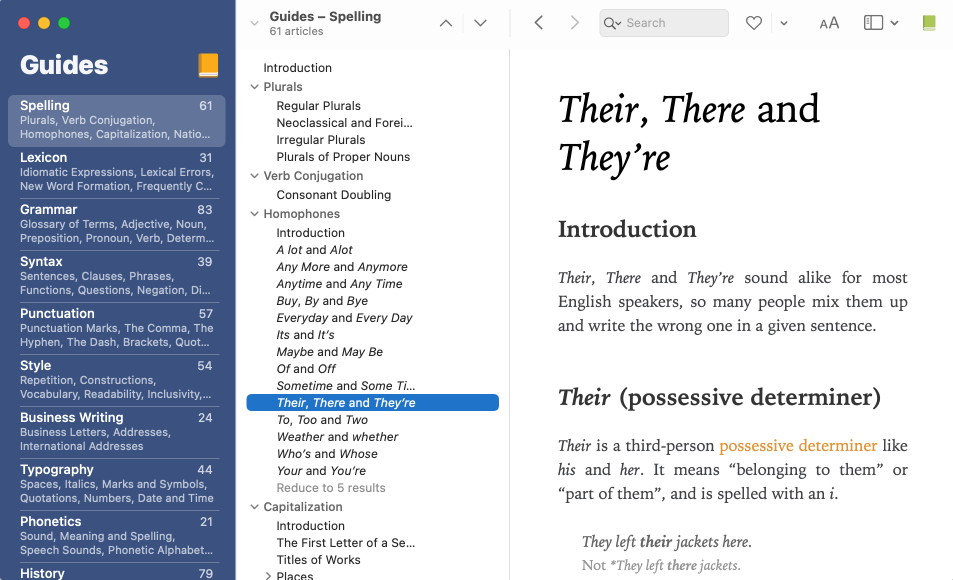Select the Punctuation guide in sidebar
This screenshot has height=580, width=953.
point(117,327)
